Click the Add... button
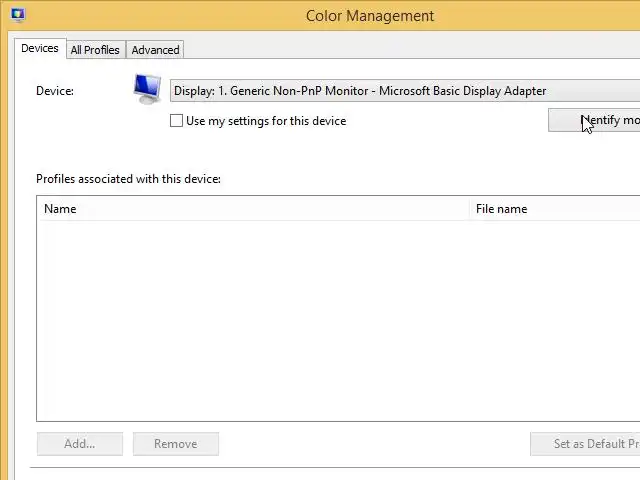Image resolution: width=640 pixels, height=480 pixels. (x=80, y=444)
